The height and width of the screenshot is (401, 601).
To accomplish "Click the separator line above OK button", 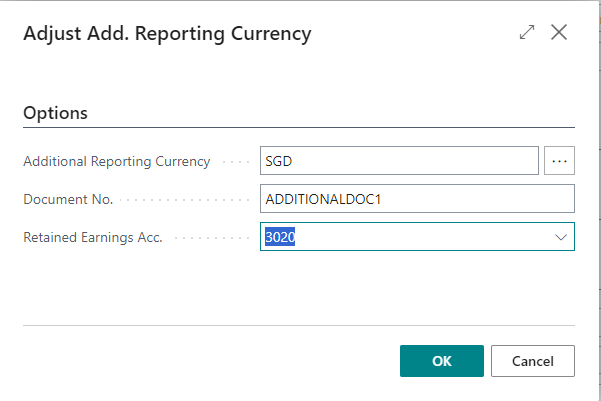I will click(x=299, y=325).
